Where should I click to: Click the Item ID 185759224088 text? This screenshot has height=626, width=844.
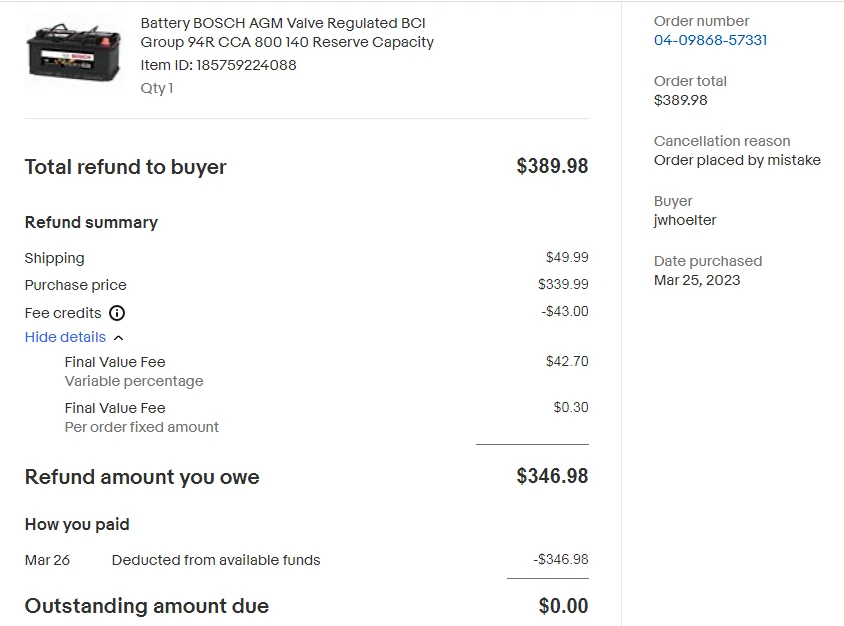point(218,65)
